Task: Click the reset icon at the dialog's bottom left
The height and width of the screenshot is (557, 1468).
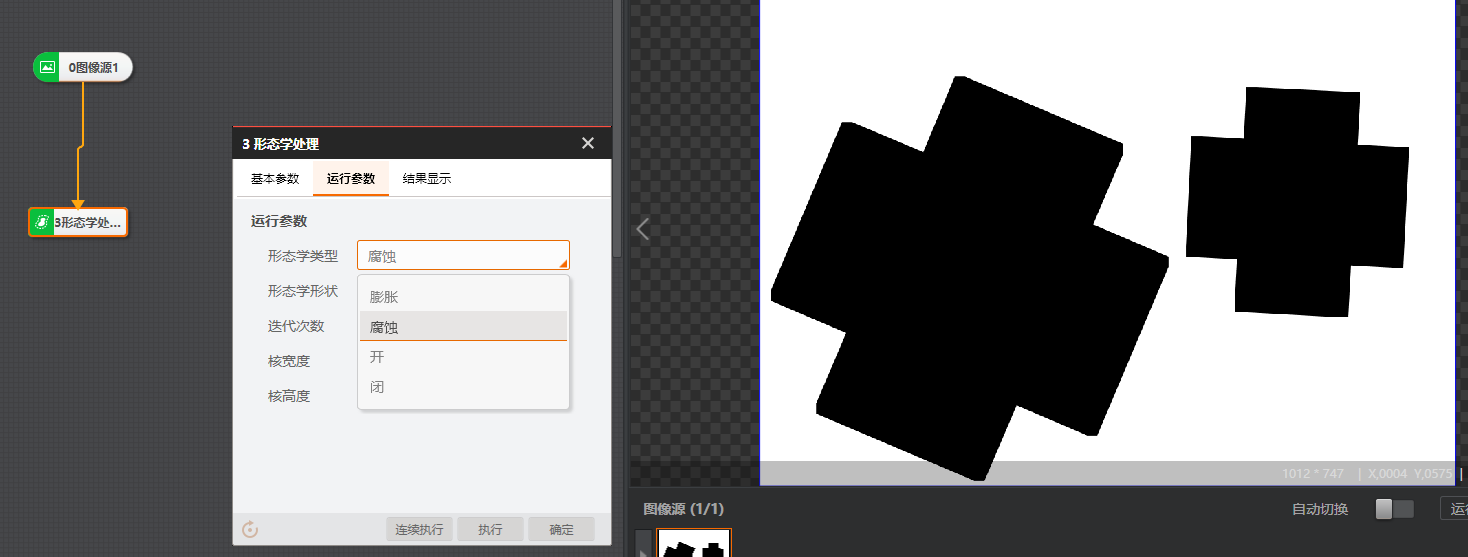Action: [x=250, y=529]
